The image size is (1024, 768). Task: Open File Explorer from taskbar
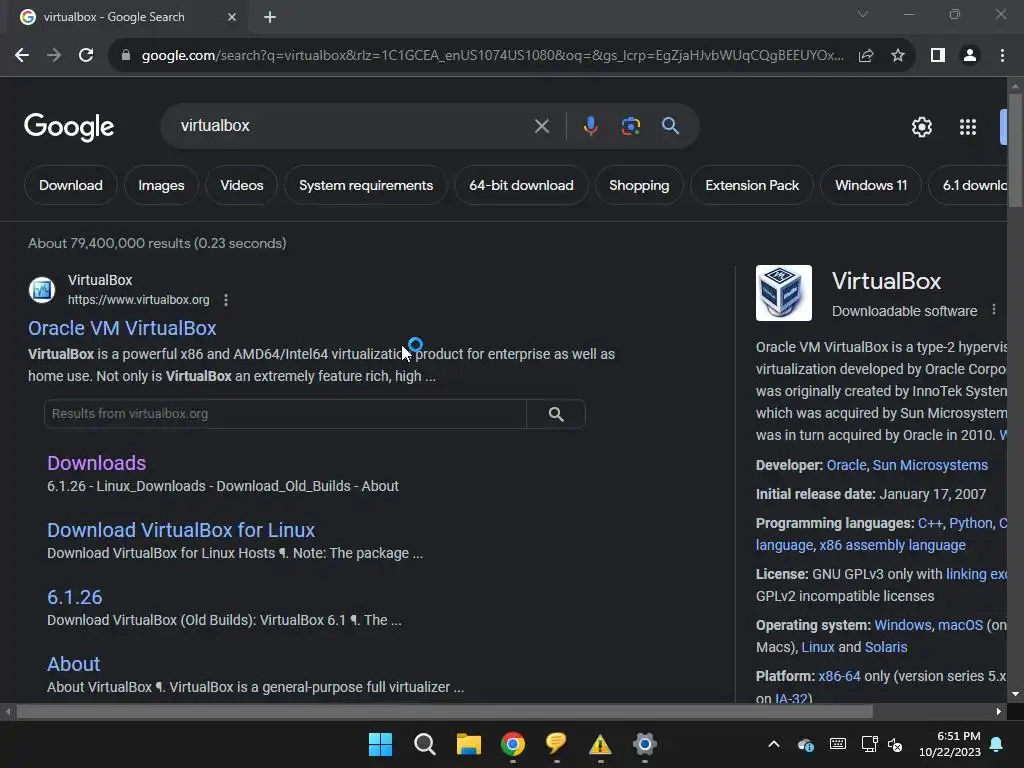click(468, 744)
